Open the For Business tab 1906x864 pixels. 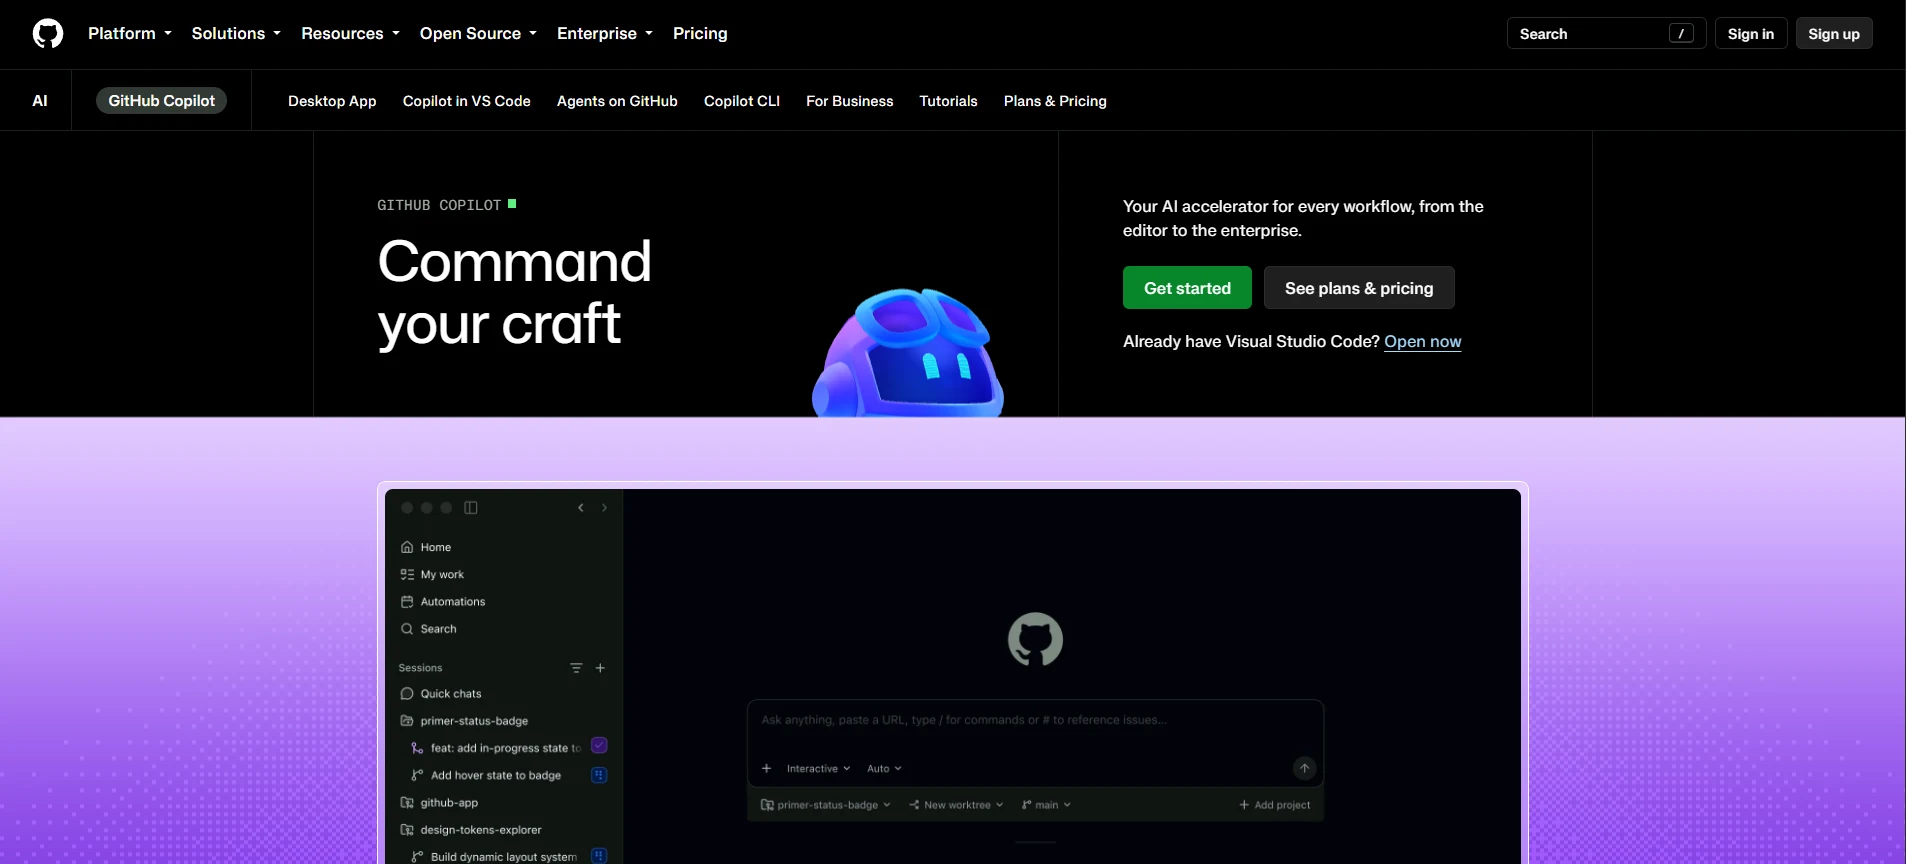pyautogui.click(x=850, y=101)
